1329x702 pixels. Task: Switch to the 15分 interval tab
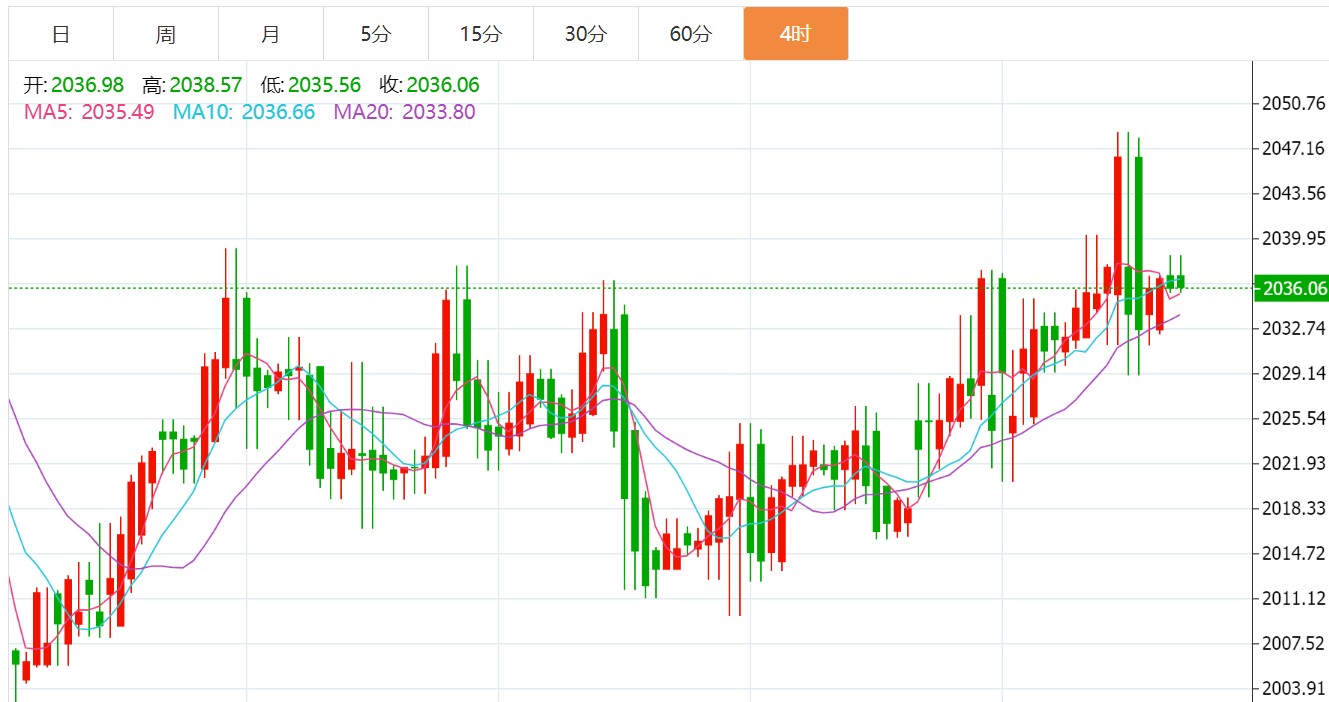pyautogui.click(x=481, y=34)
